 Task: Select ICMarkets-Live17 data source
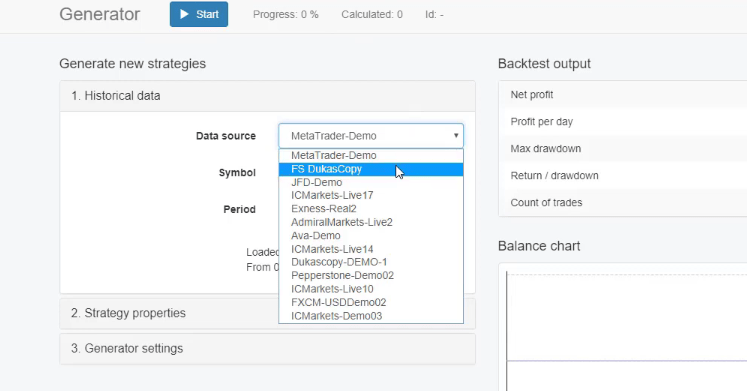click(371, 195)
